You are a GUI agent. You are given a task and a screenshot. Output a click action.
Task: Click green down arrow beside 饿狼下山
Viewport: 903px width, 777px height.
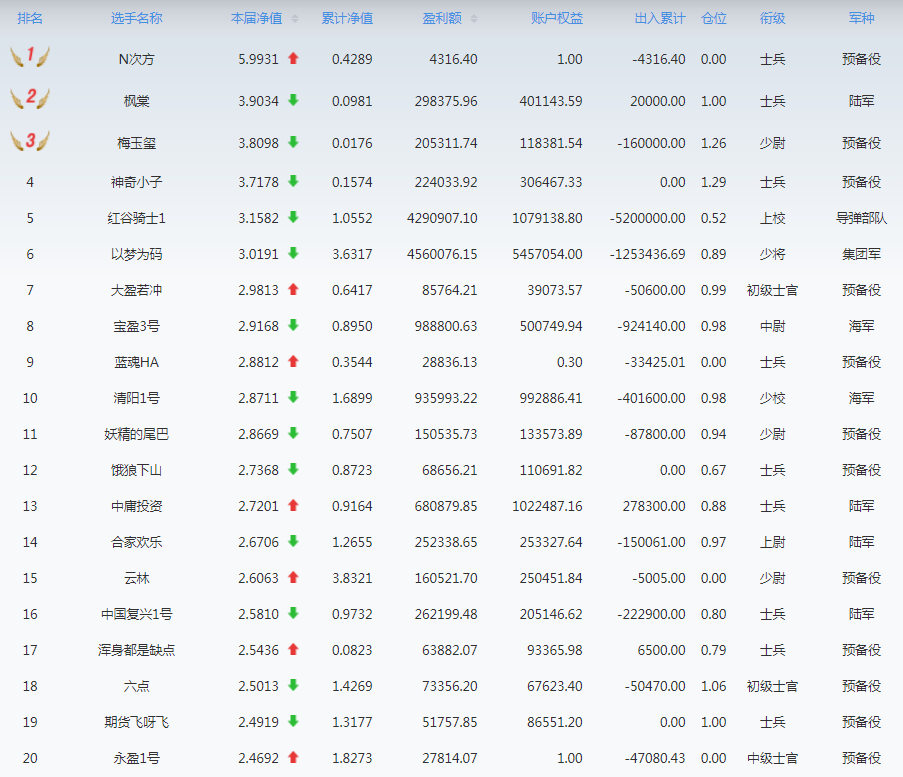[x=293, y=469]
